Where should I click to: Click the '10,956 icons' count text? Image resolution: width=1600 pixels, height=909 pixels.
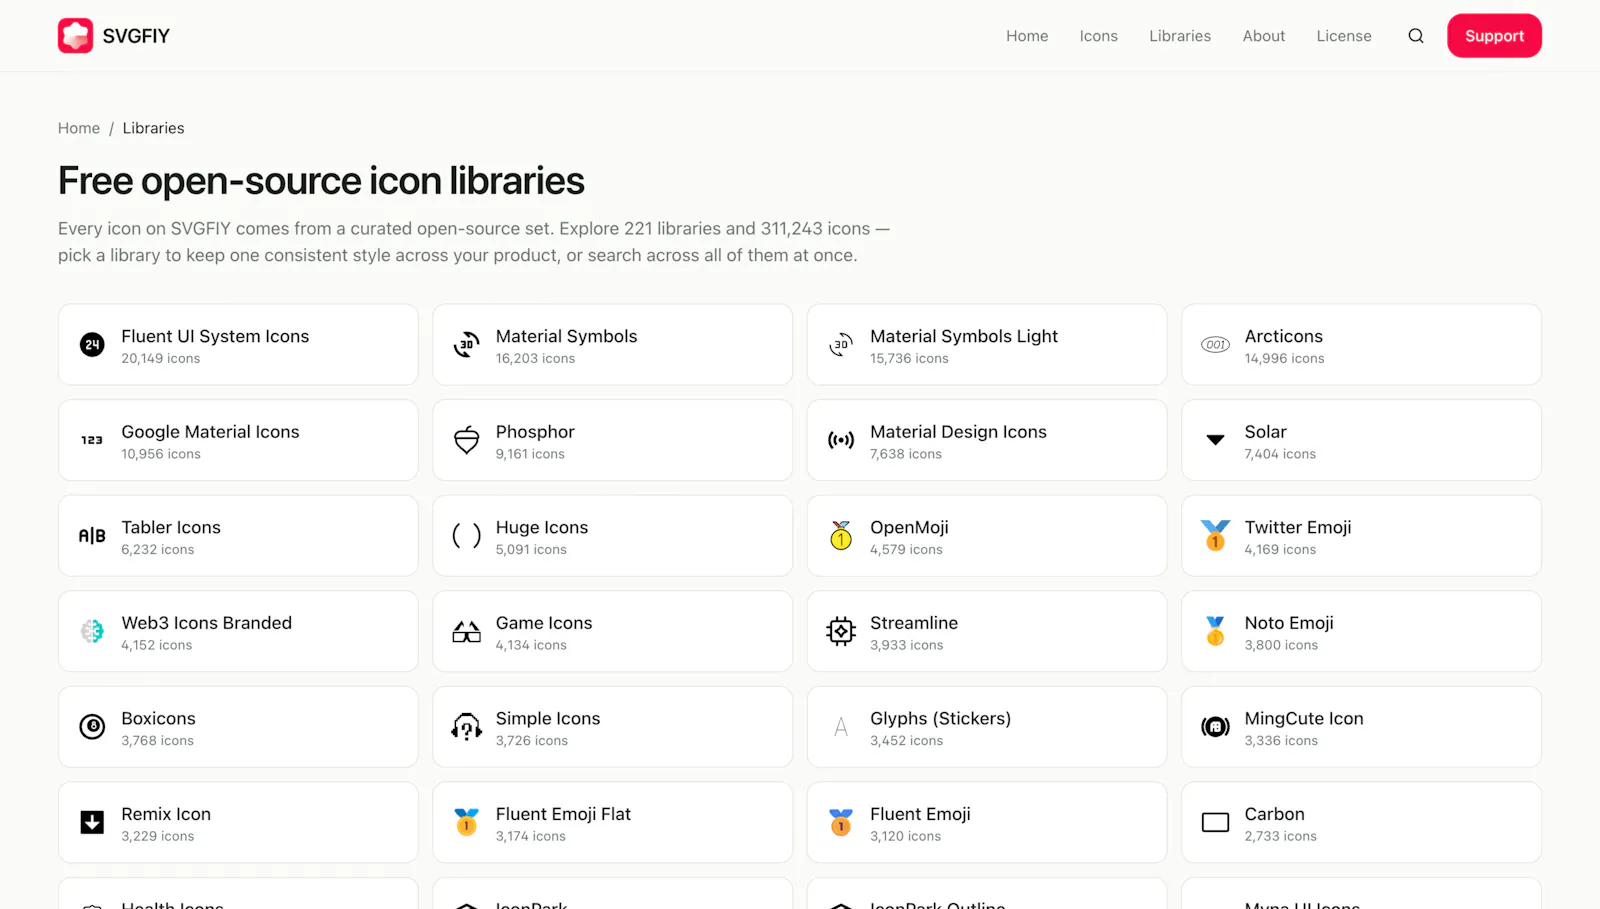pos(161,454)
